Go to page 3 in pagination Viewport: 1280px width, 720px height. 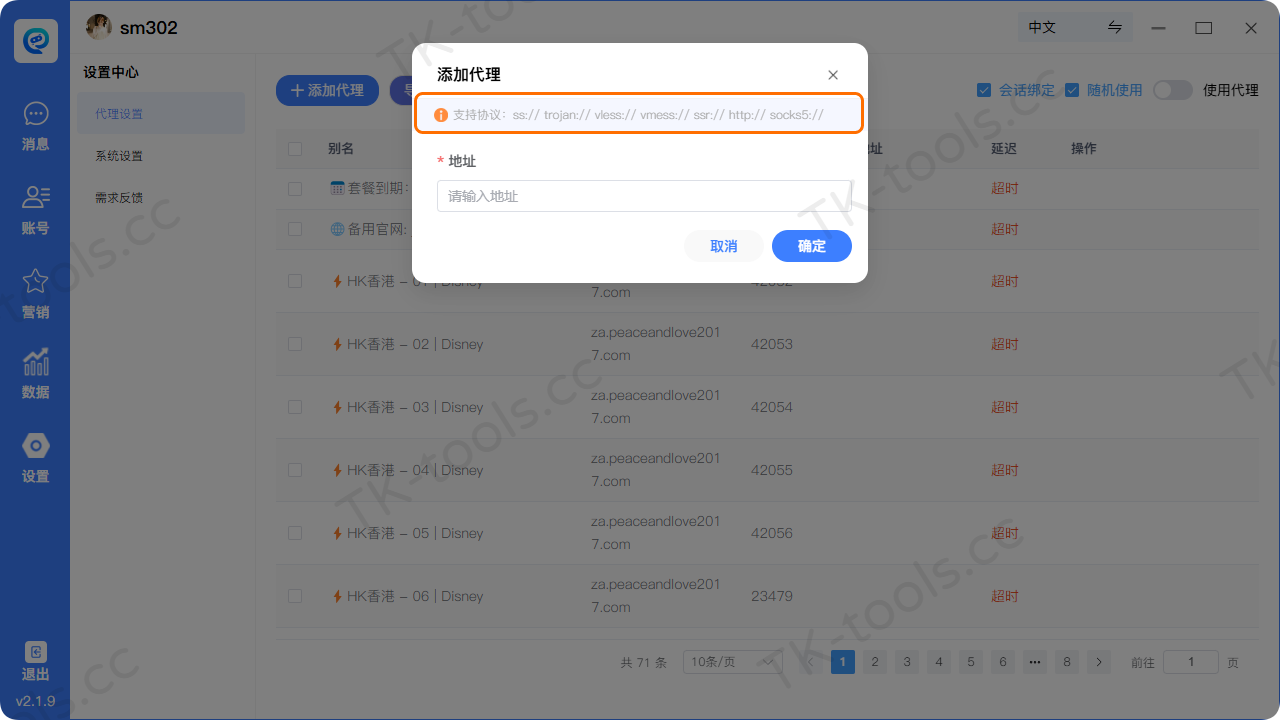[x=907, y=662]
